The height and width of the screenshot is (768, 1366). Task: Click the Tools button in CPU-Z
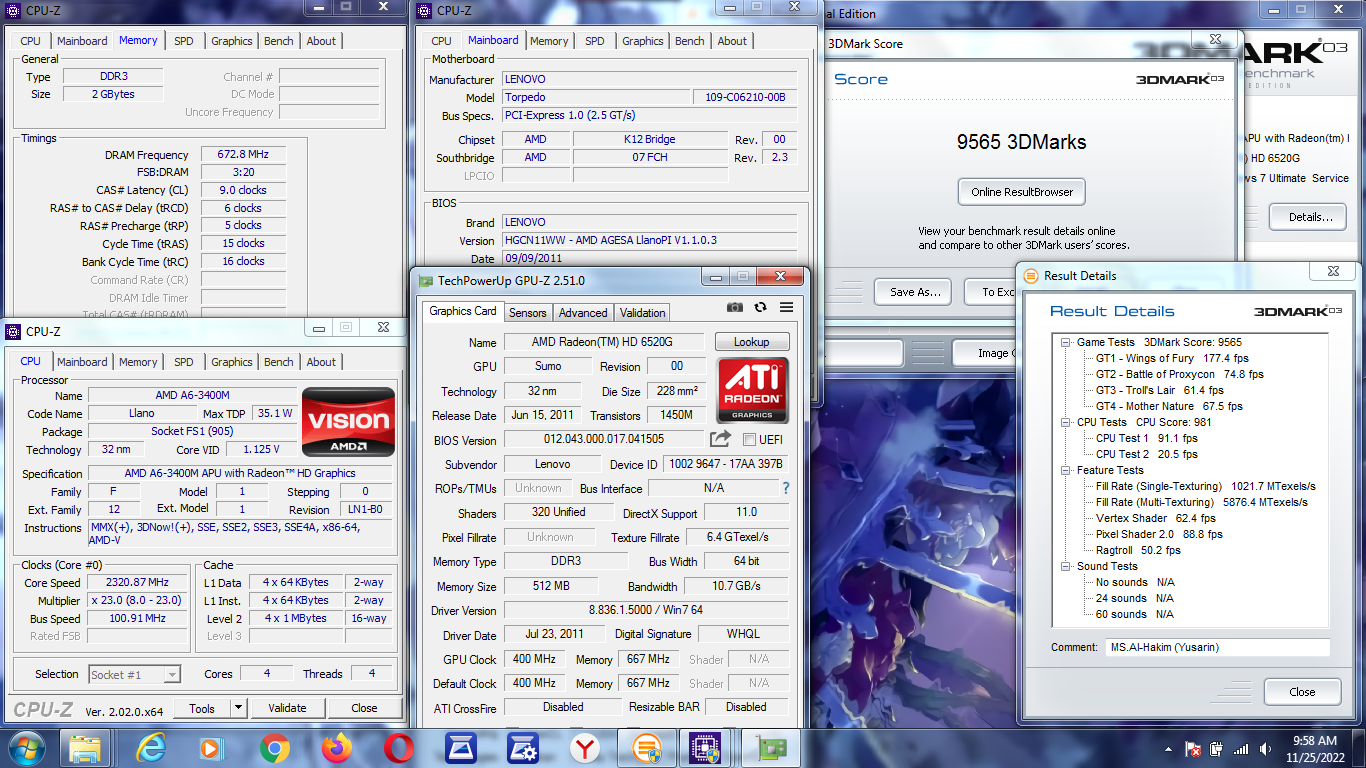click(202, 708)
